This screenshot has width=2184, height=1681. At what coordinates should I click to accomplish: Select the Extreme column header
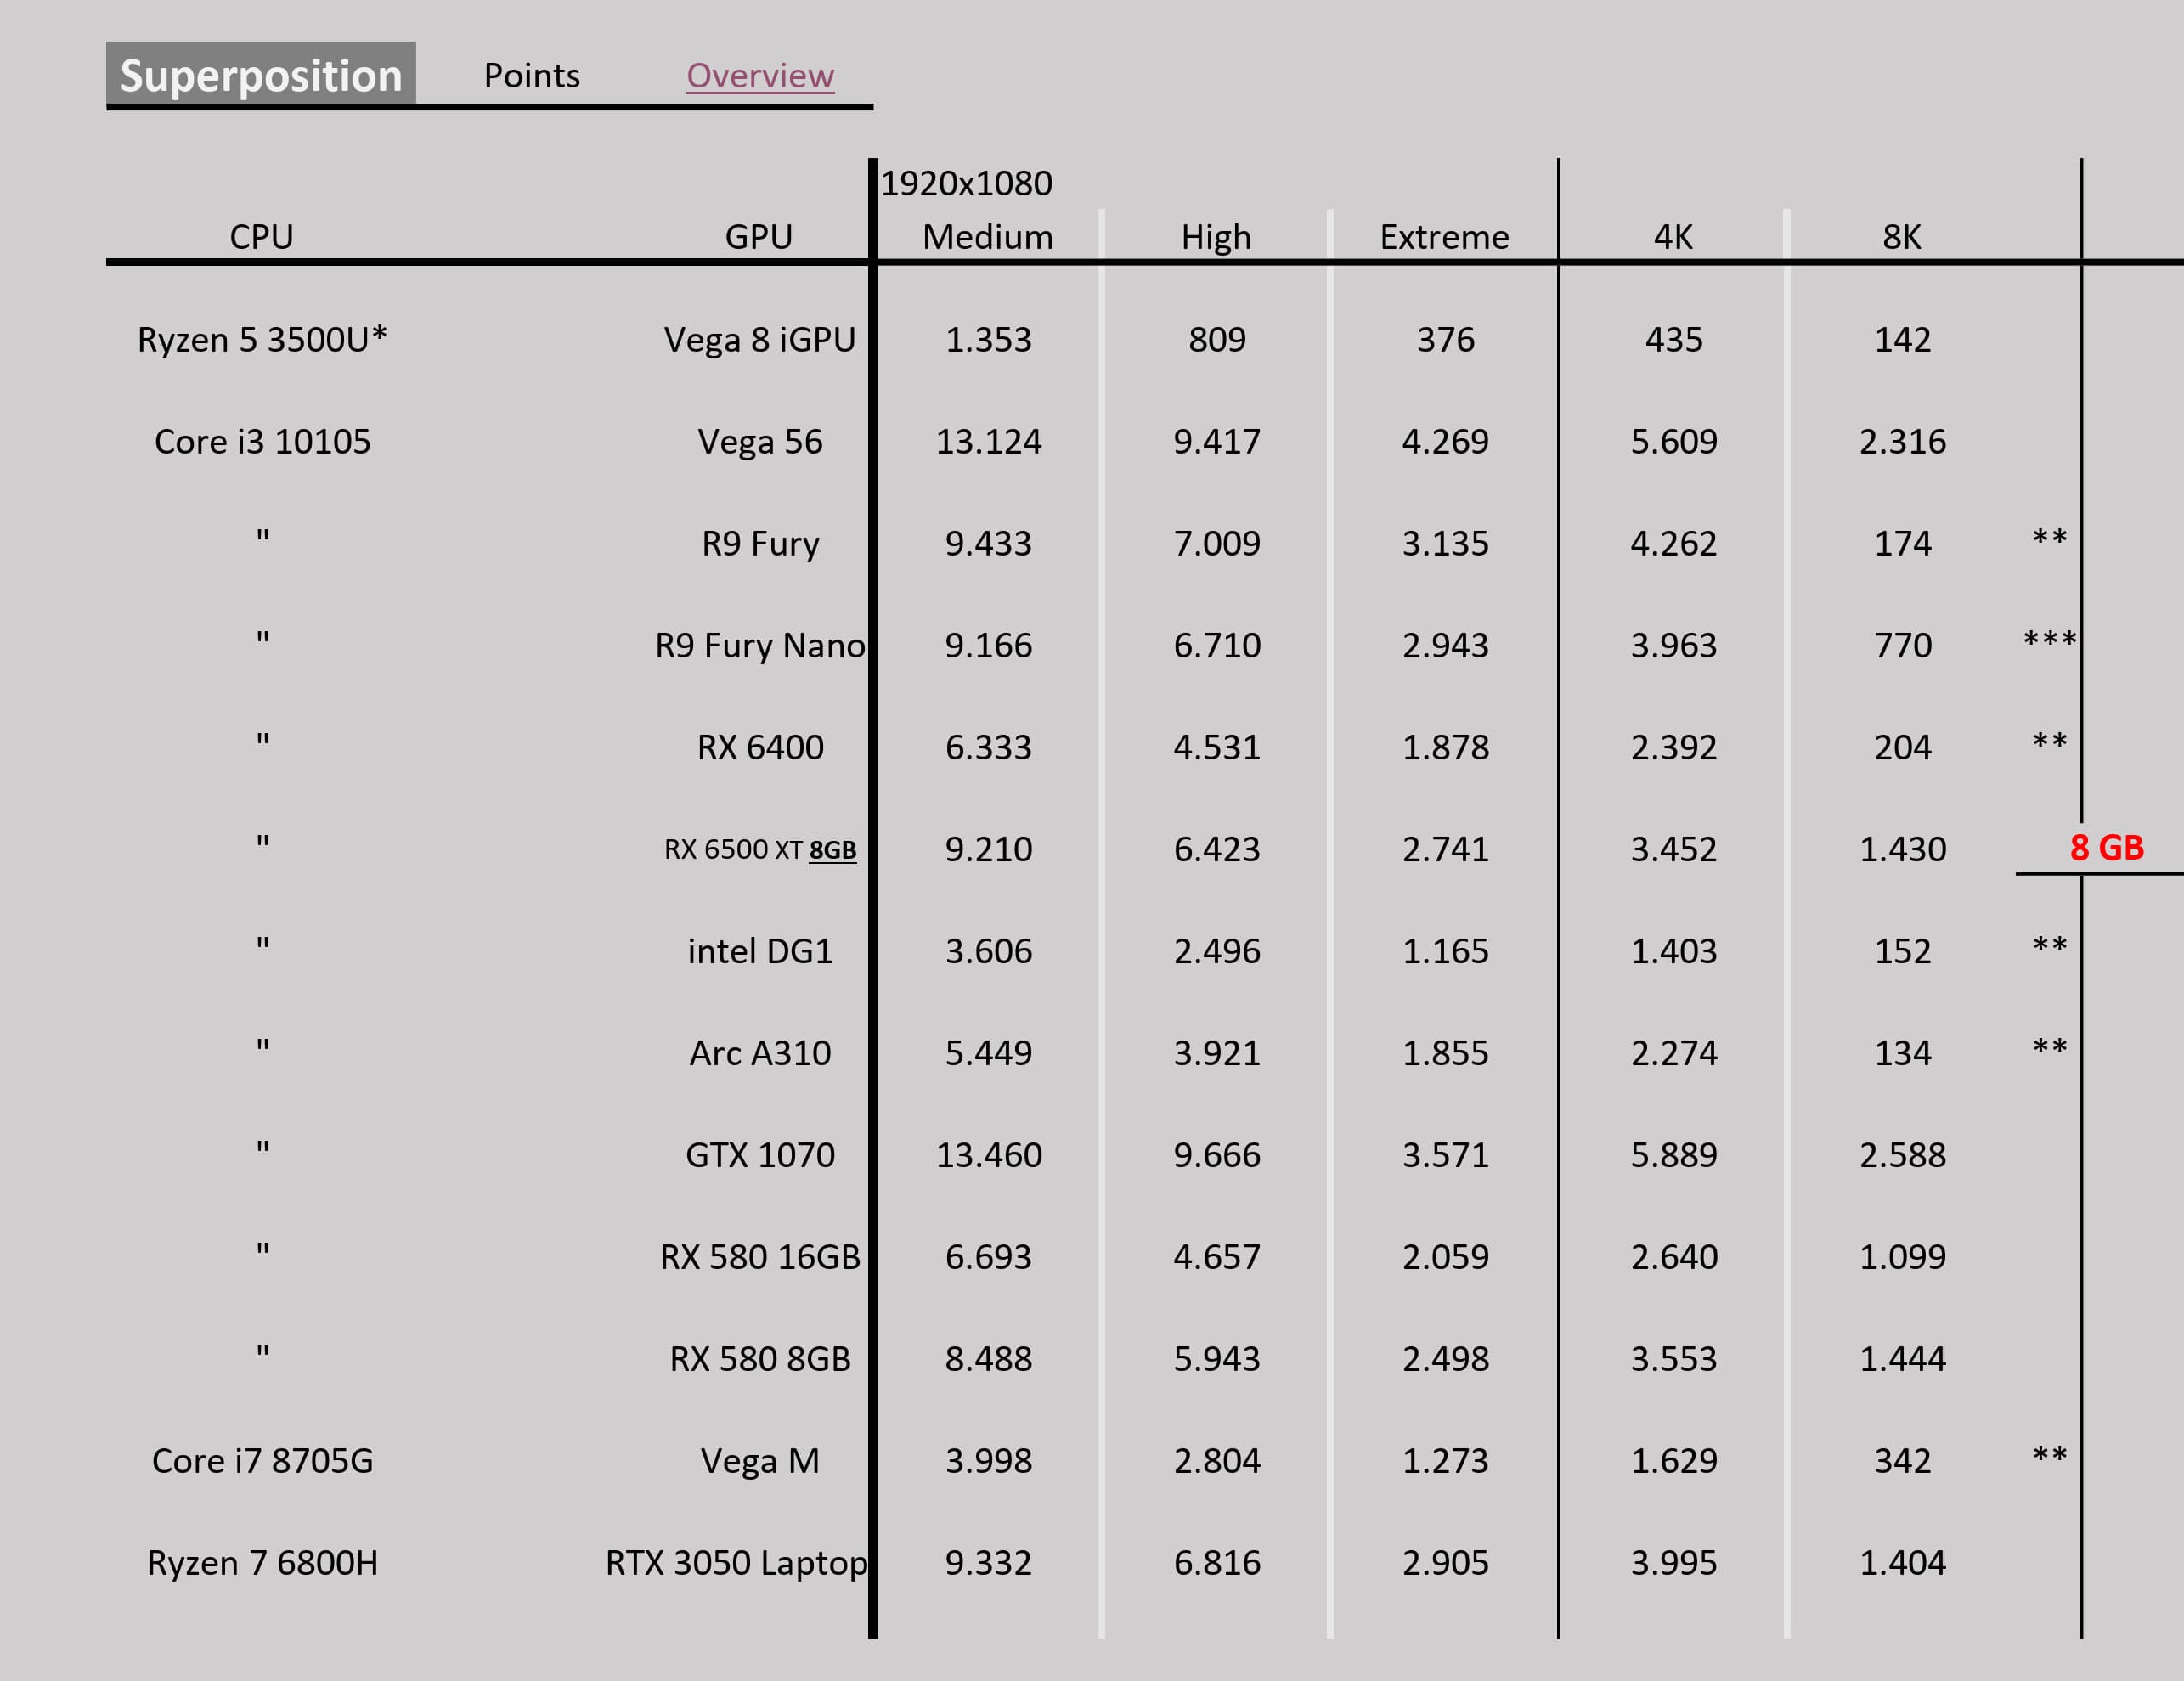[x=1445, y=237]
